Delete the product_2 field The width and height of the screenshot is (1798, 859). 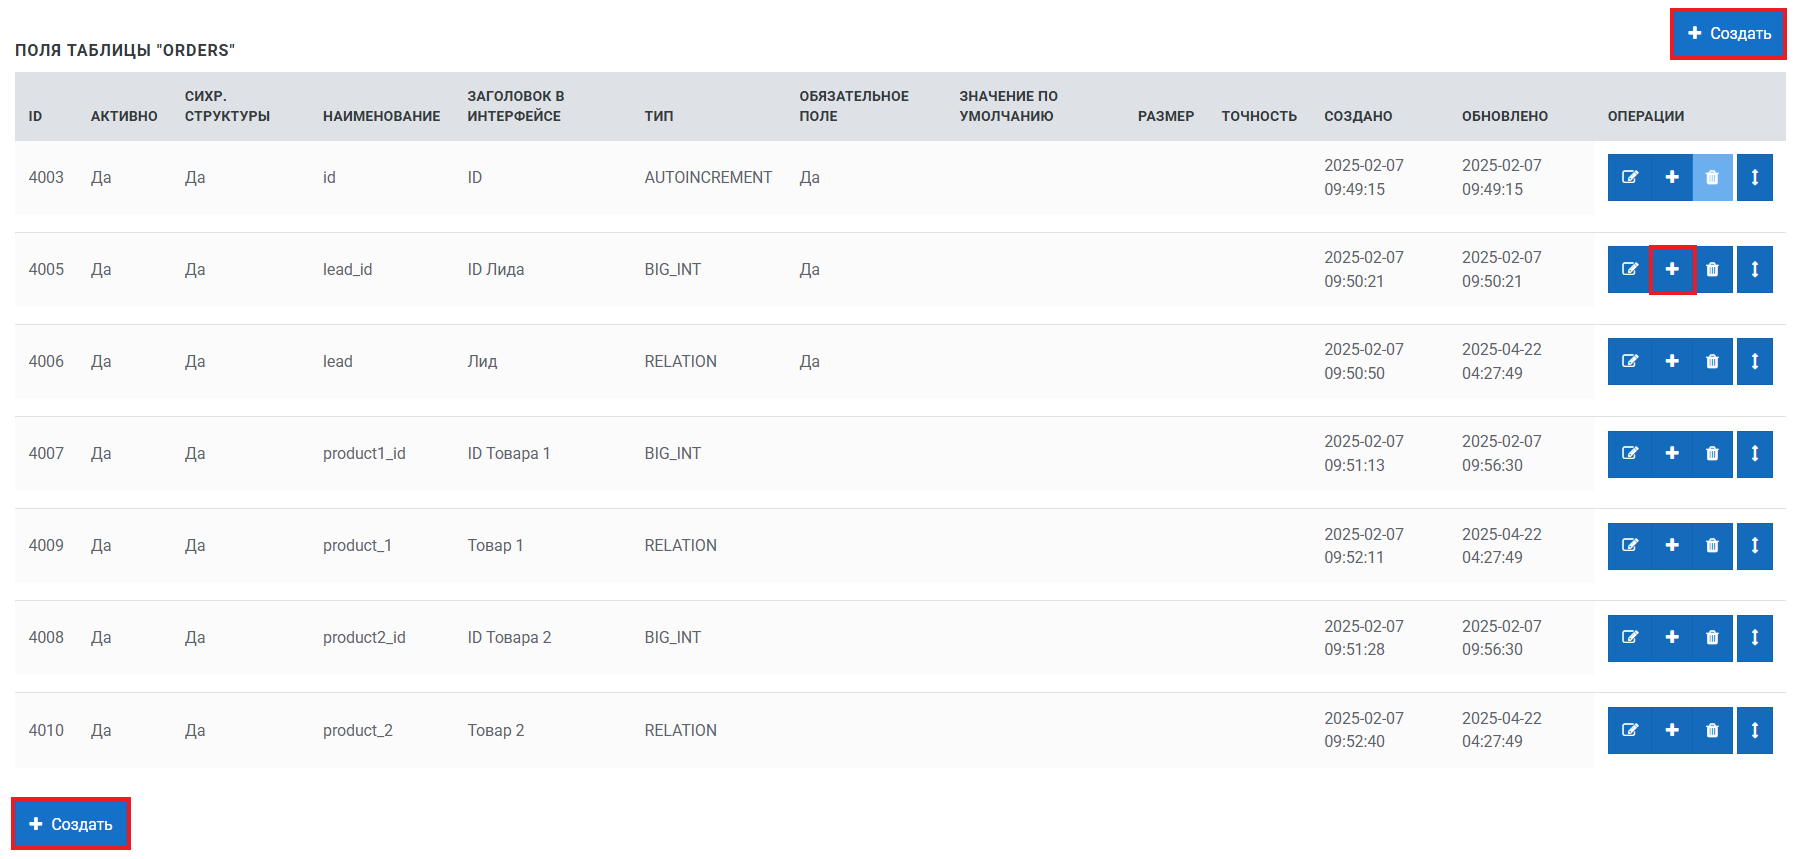click(x=1712, y=730)
